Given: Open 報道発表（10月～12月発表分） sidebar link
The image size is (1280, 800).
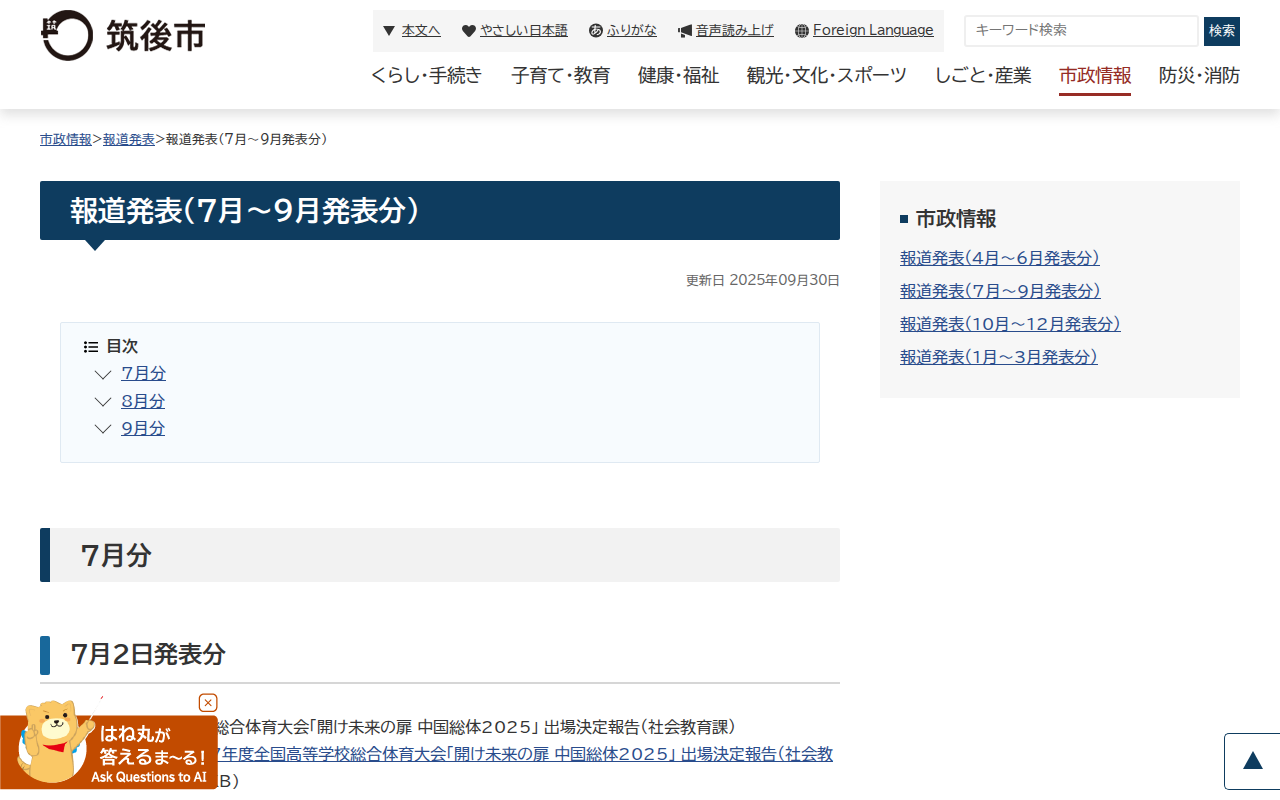Looking at the screenshot, I should click(x=1010, y=324).
